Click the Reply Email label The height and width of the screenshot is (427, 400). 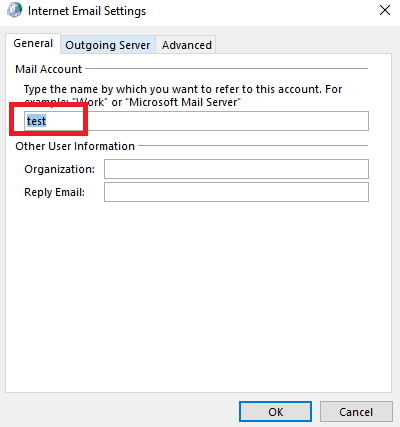[x=54, y=192]
